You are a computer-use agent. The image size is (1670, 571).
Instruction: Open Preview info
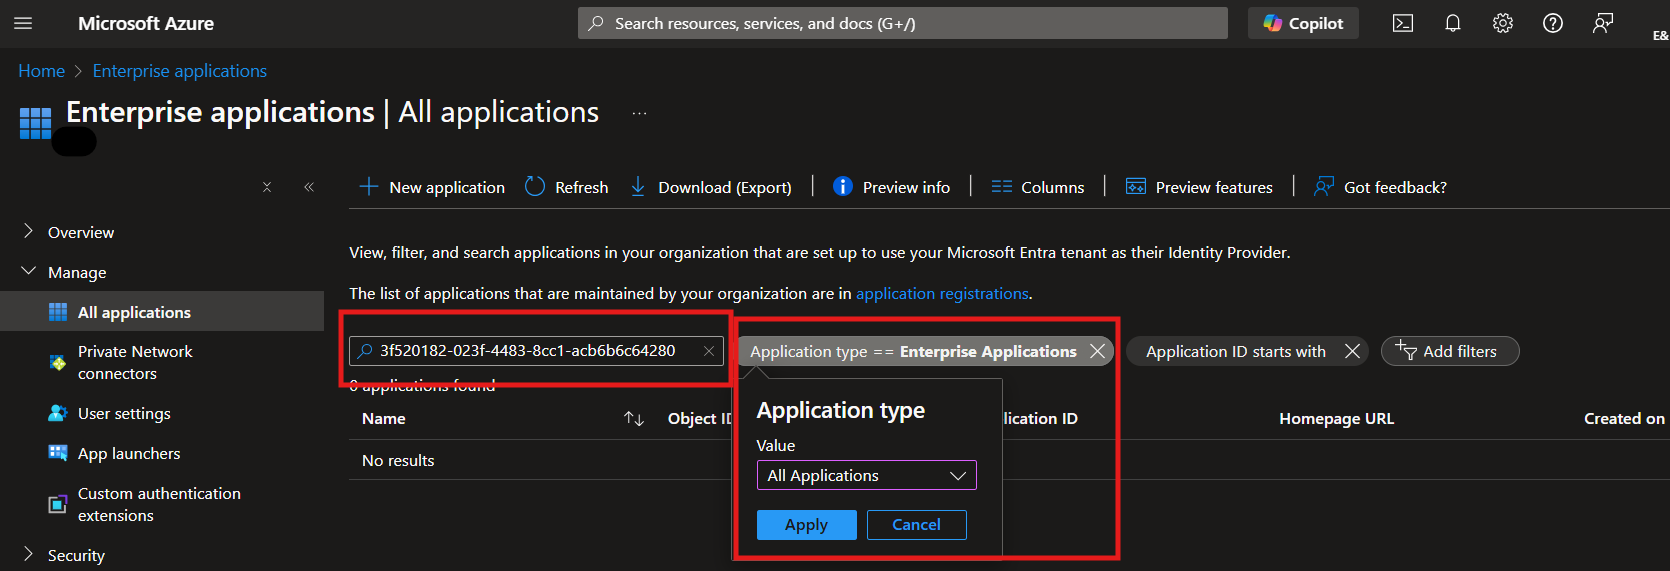892,187
